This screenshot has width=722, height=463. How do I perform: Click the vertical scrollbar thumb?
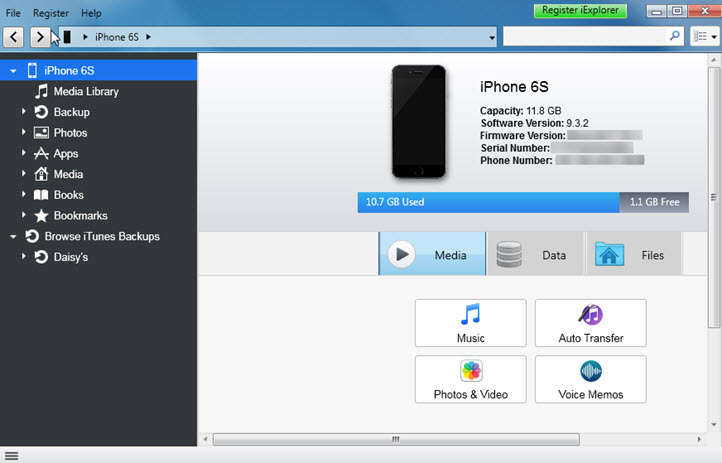[x=714, y=197]
